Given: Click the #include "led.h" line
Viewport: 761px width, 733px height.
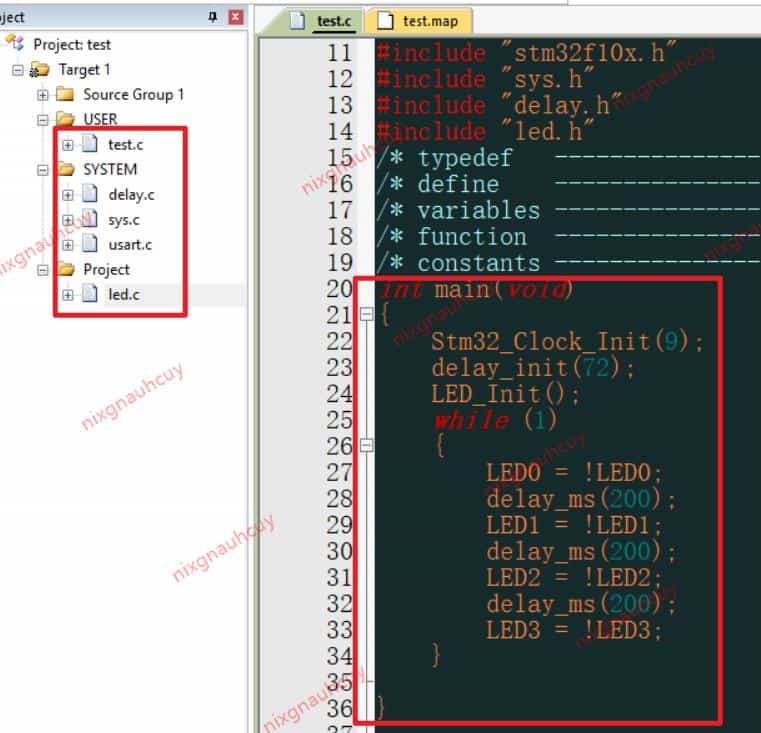Looking at the screenshot, I should [486, 132].
